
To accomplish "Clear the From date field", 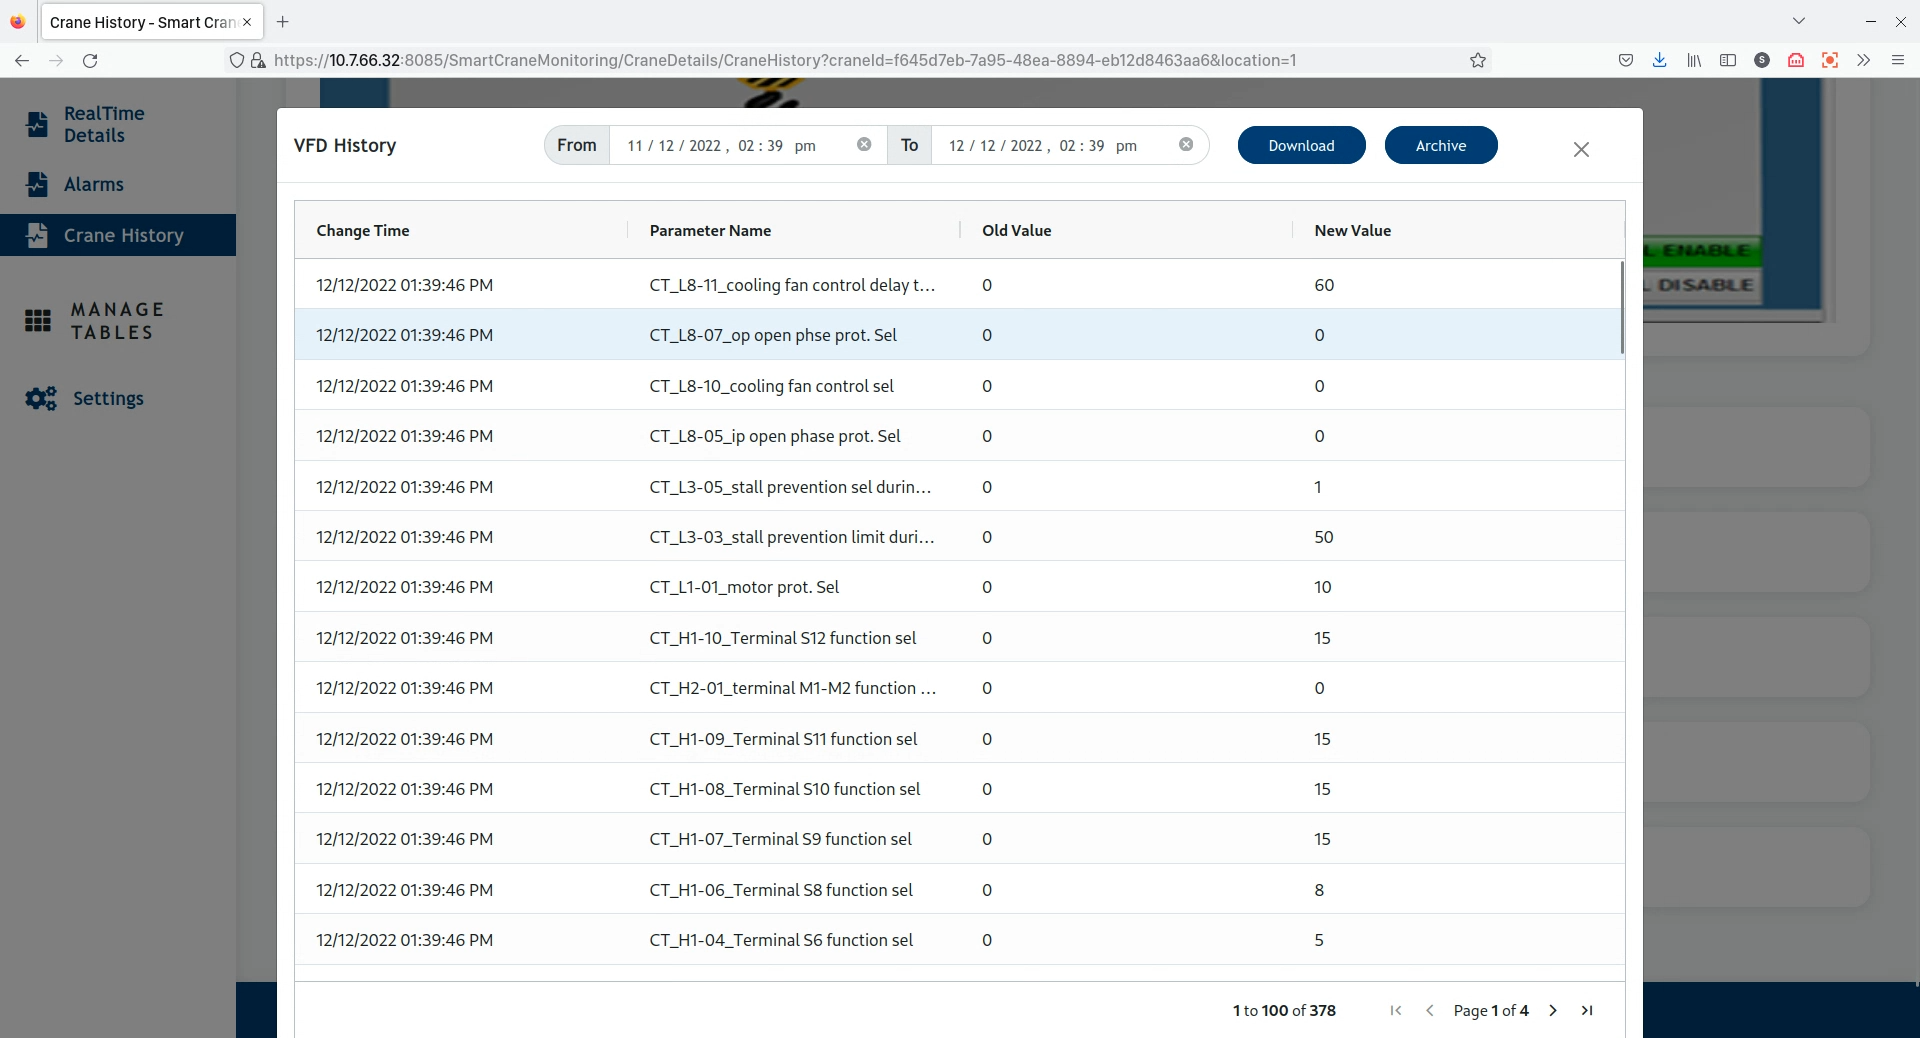I will click(864, 145).
